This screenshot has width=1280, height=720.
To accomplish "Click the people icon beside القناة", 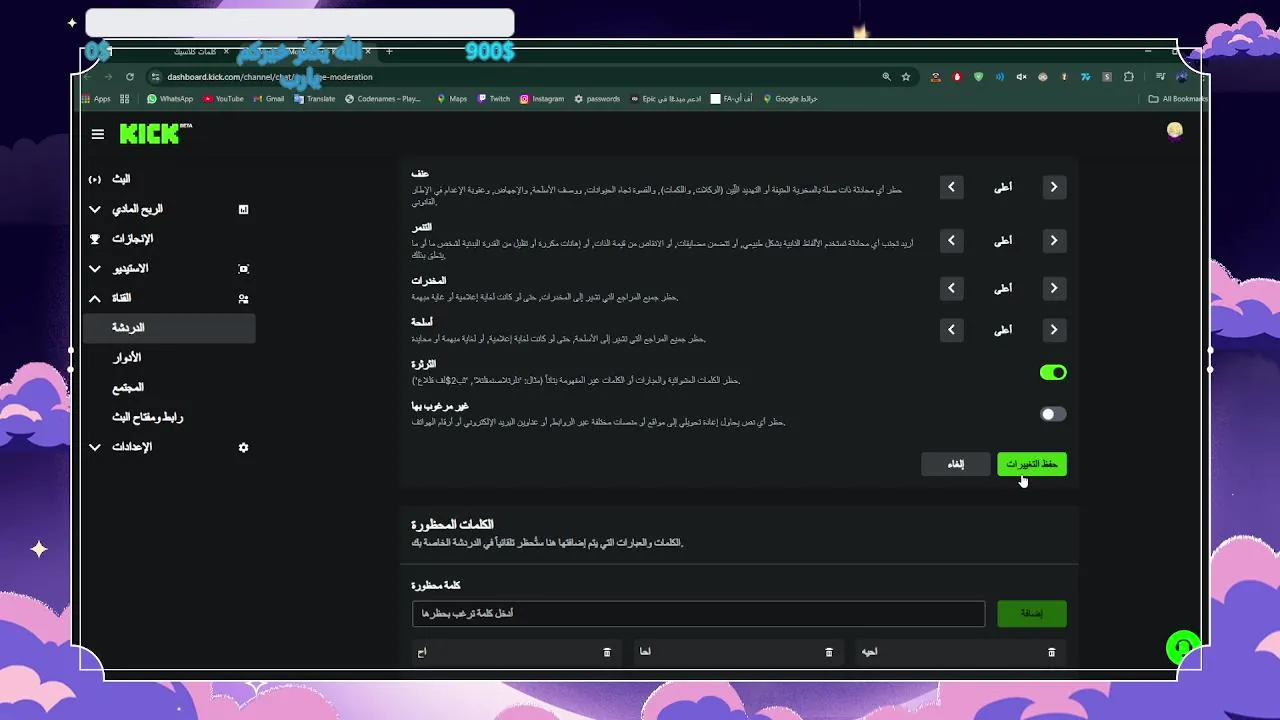I will [x=243, y=298].
